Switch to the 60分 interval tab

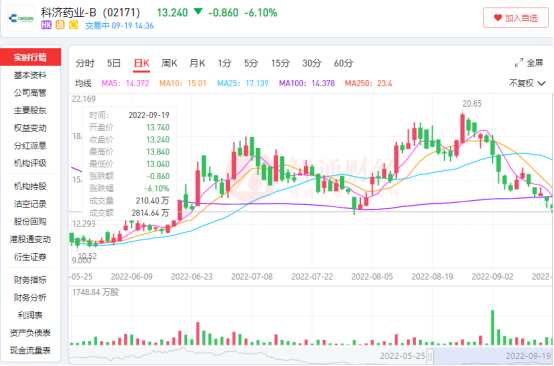point(343,63)
